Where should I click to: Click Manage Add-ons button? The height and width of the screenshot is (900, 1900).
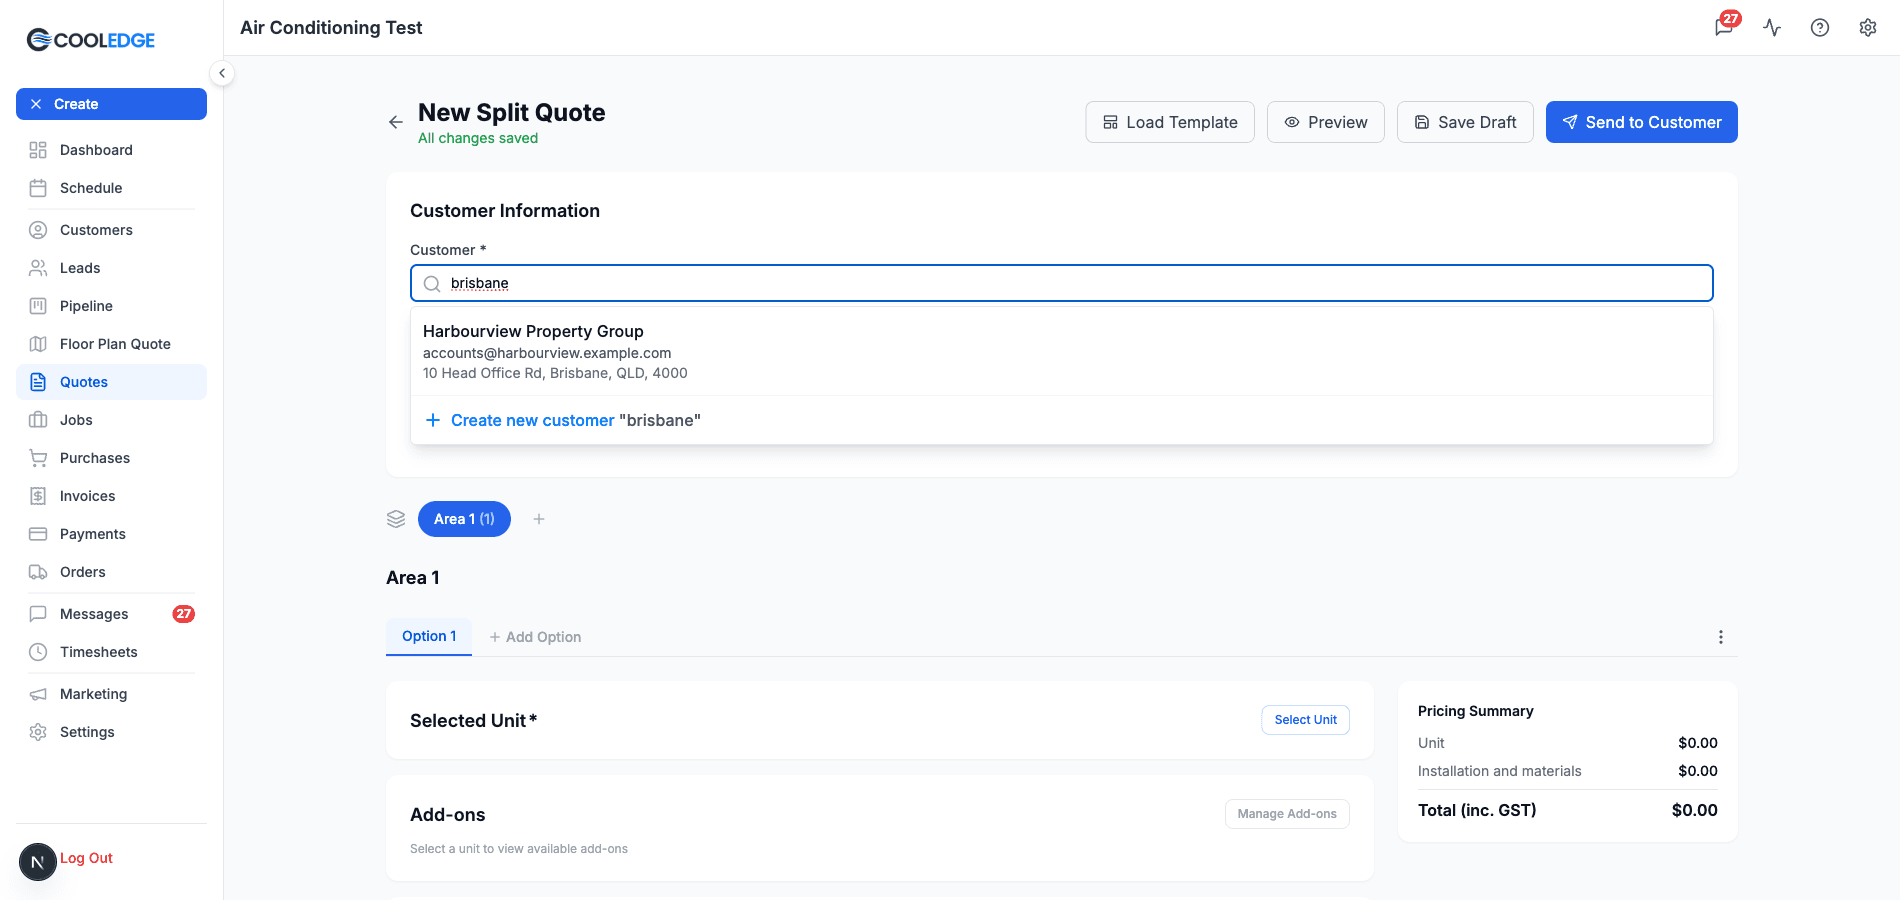[x=1287, y=814]
